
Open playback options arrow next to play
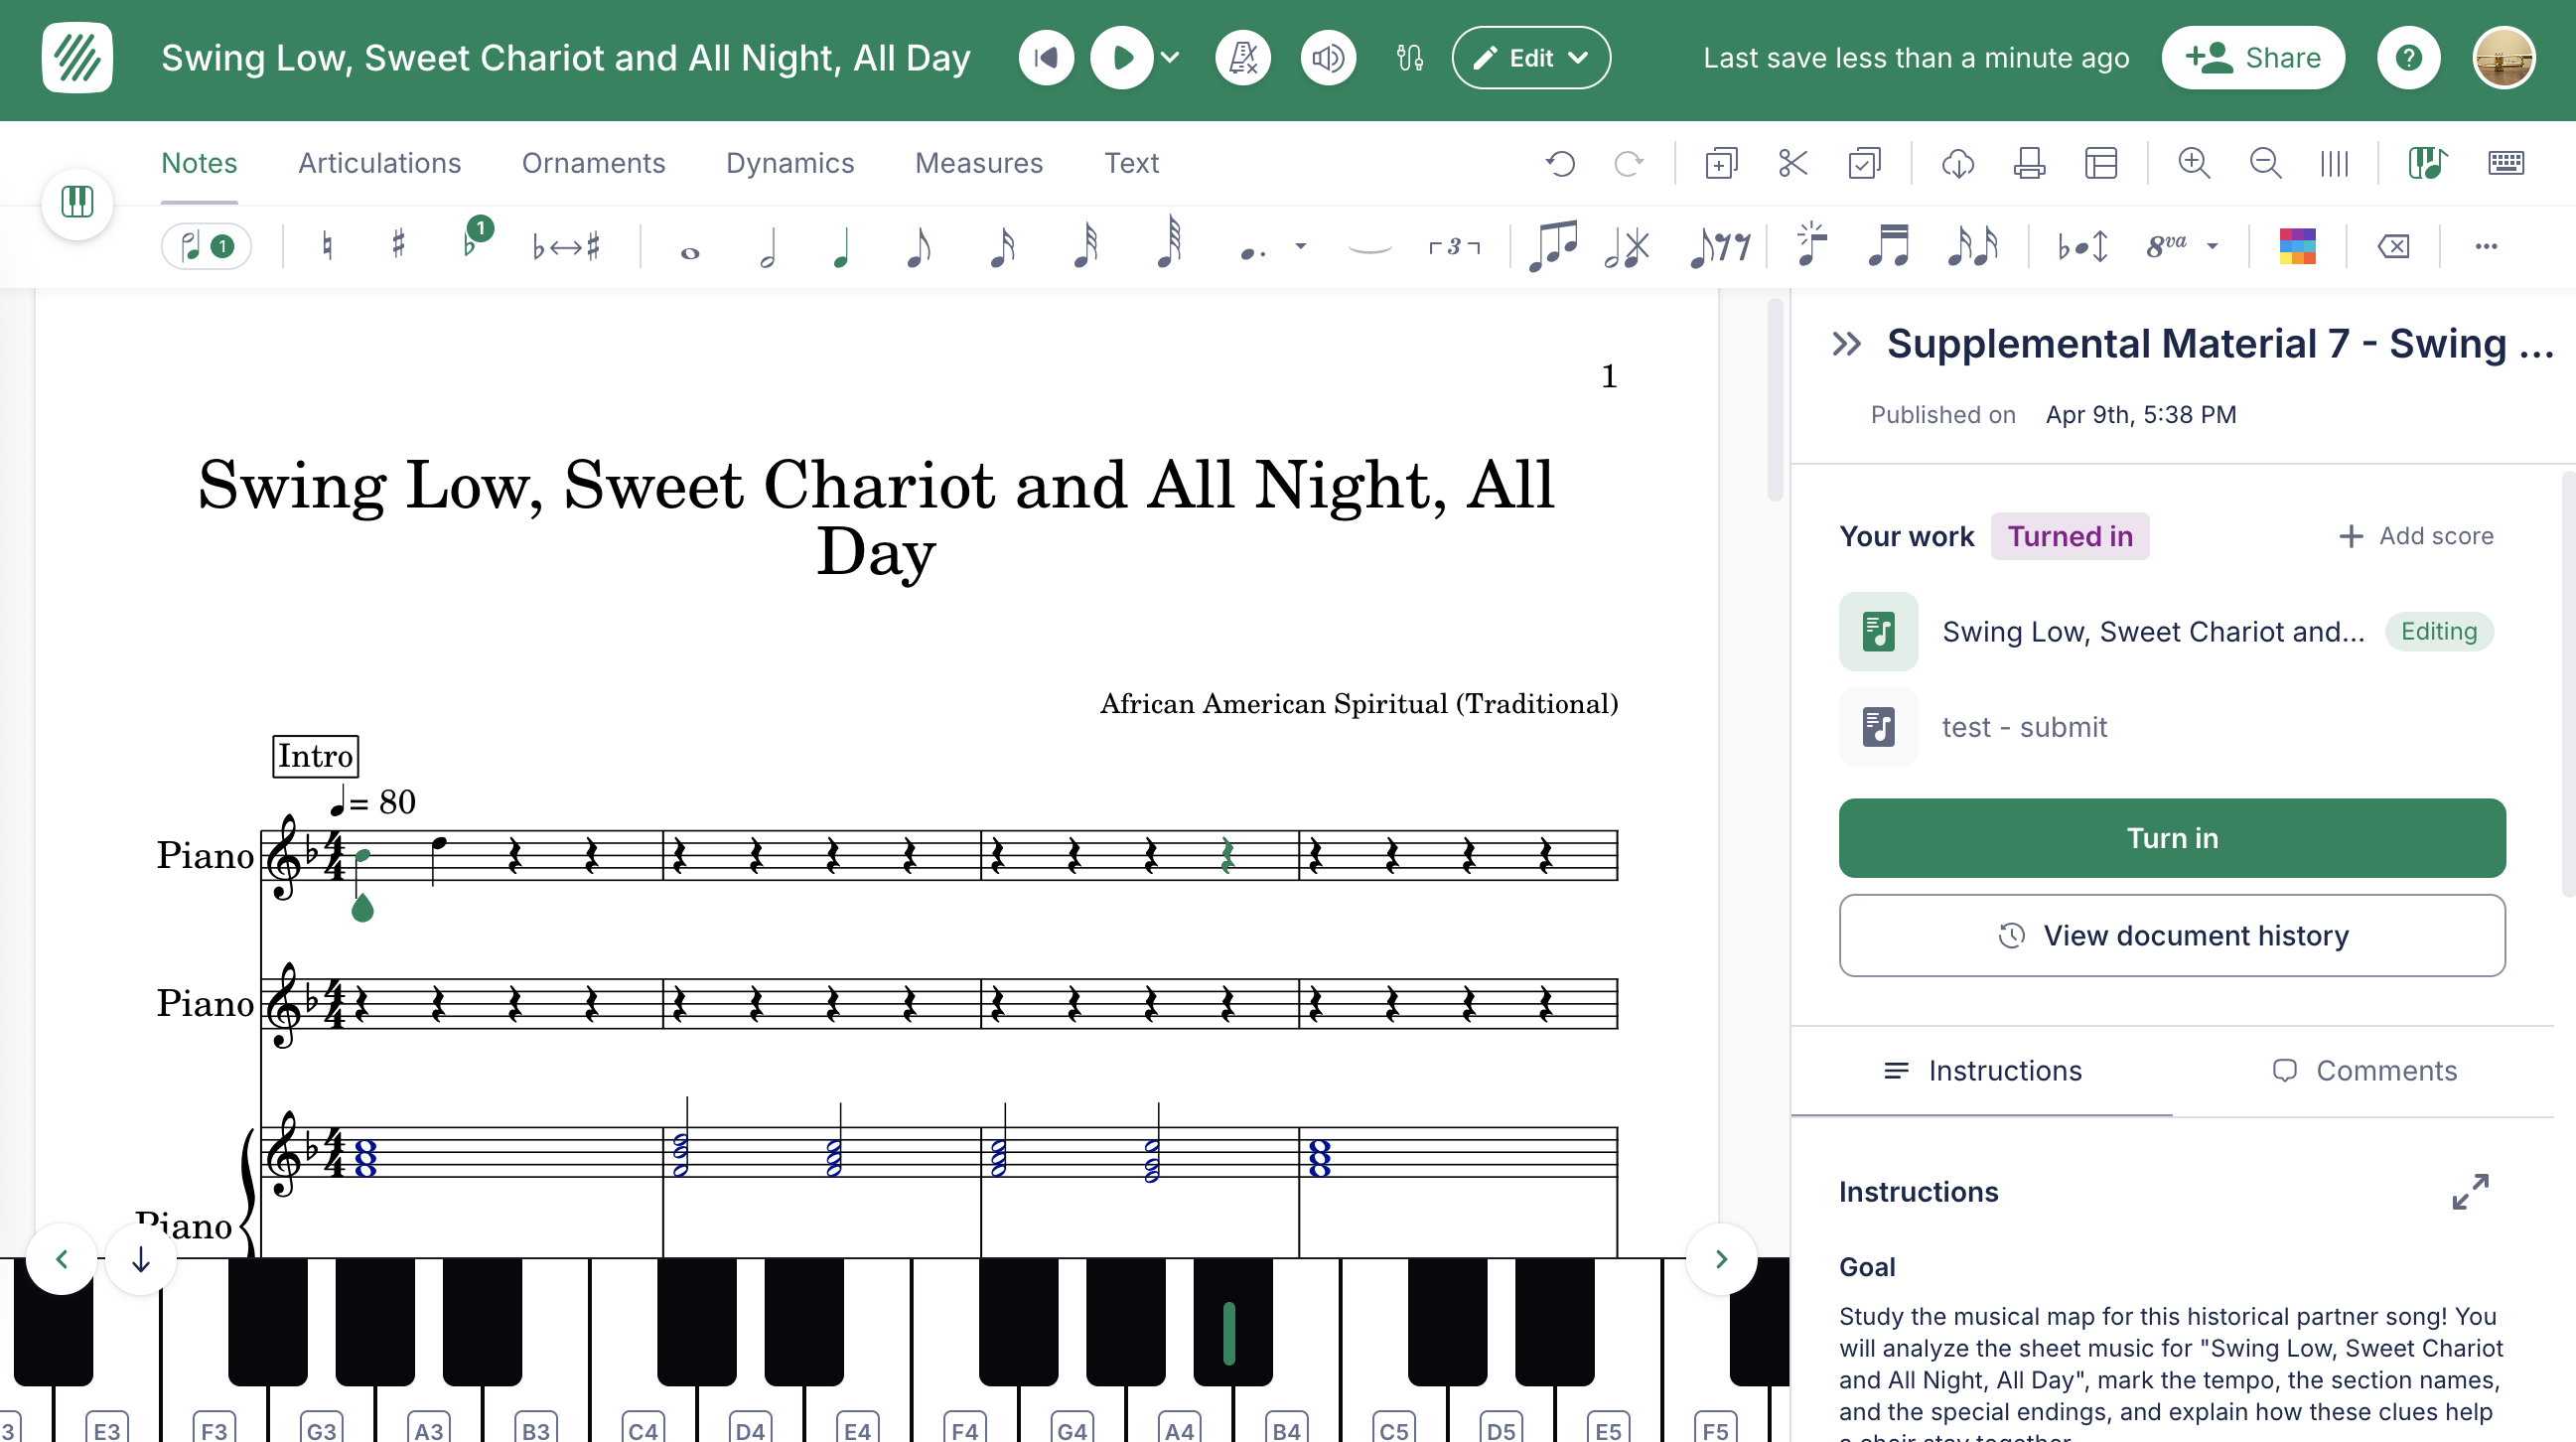pyautogui.click(x=1170, y=58)
